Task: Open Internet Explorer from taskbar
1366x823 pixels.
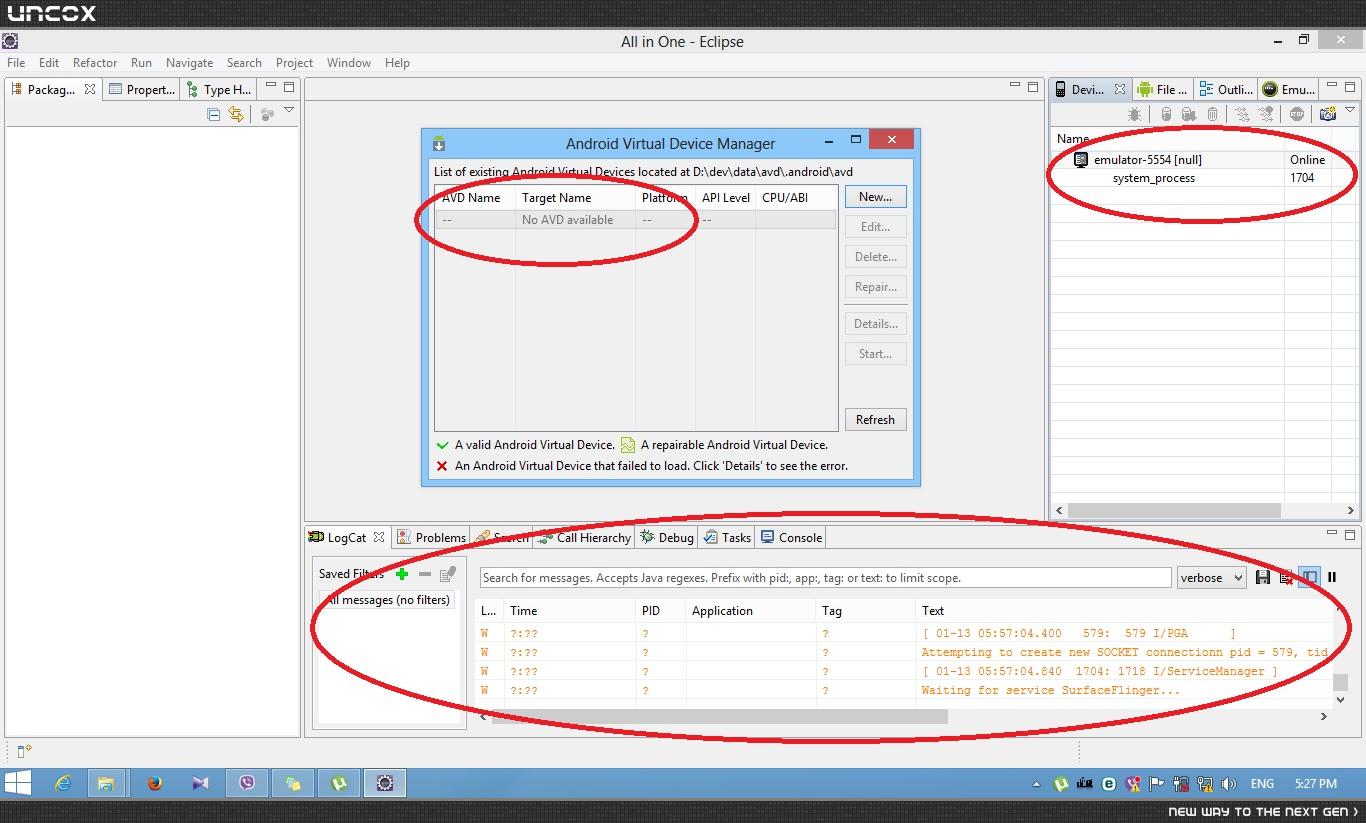Action: pos(63,783)
